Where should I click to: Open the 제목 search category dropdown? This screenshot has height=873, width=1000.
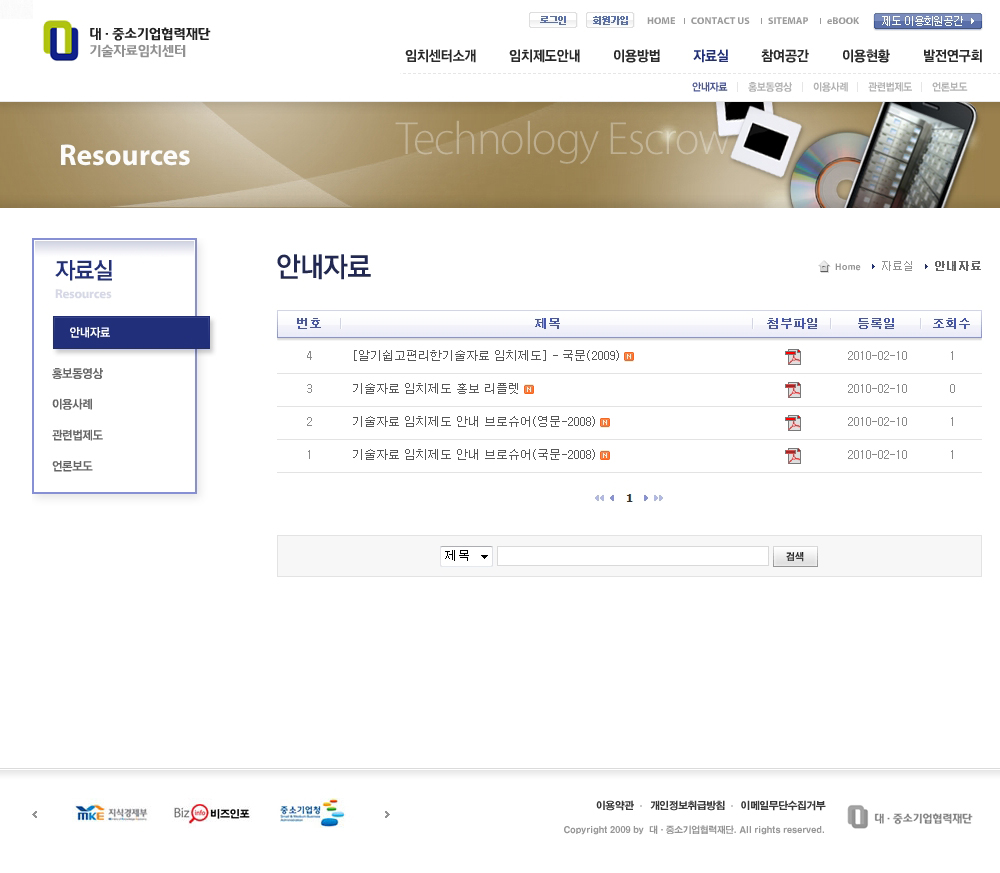466,556
